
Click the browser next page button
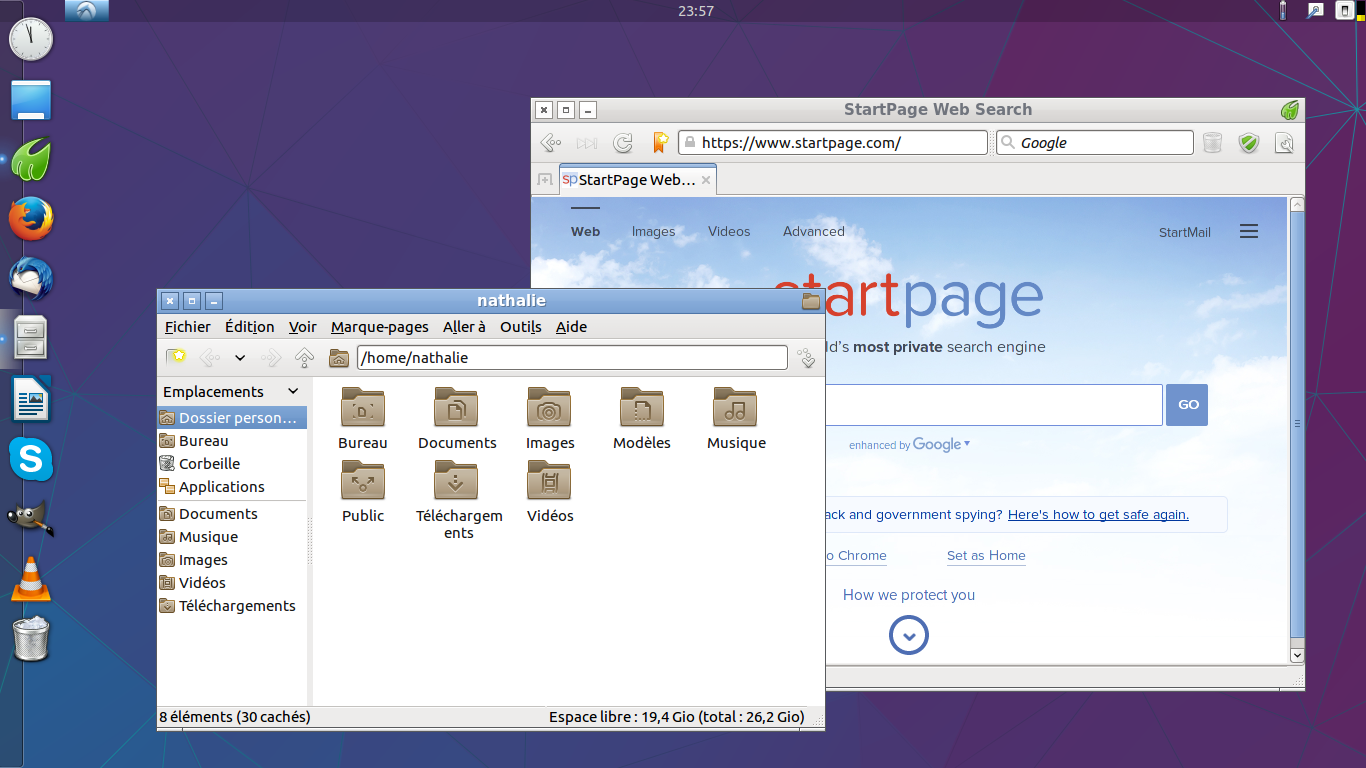[587, 143]
